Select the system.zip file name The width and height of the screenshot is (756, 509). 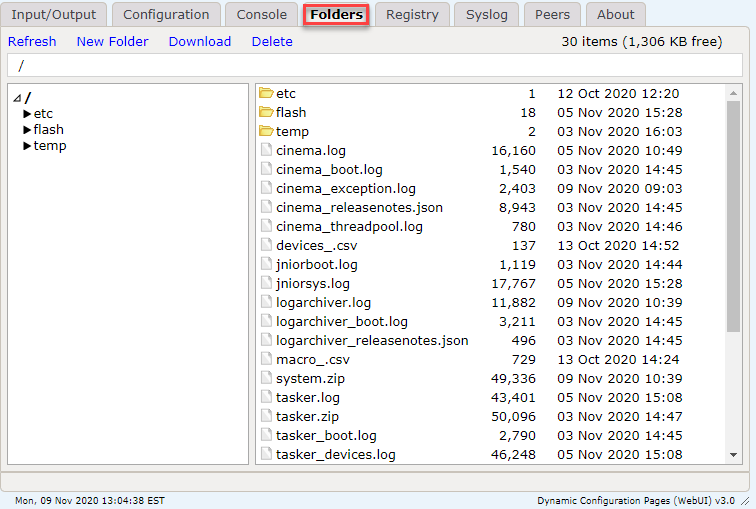tap(310, 378)
